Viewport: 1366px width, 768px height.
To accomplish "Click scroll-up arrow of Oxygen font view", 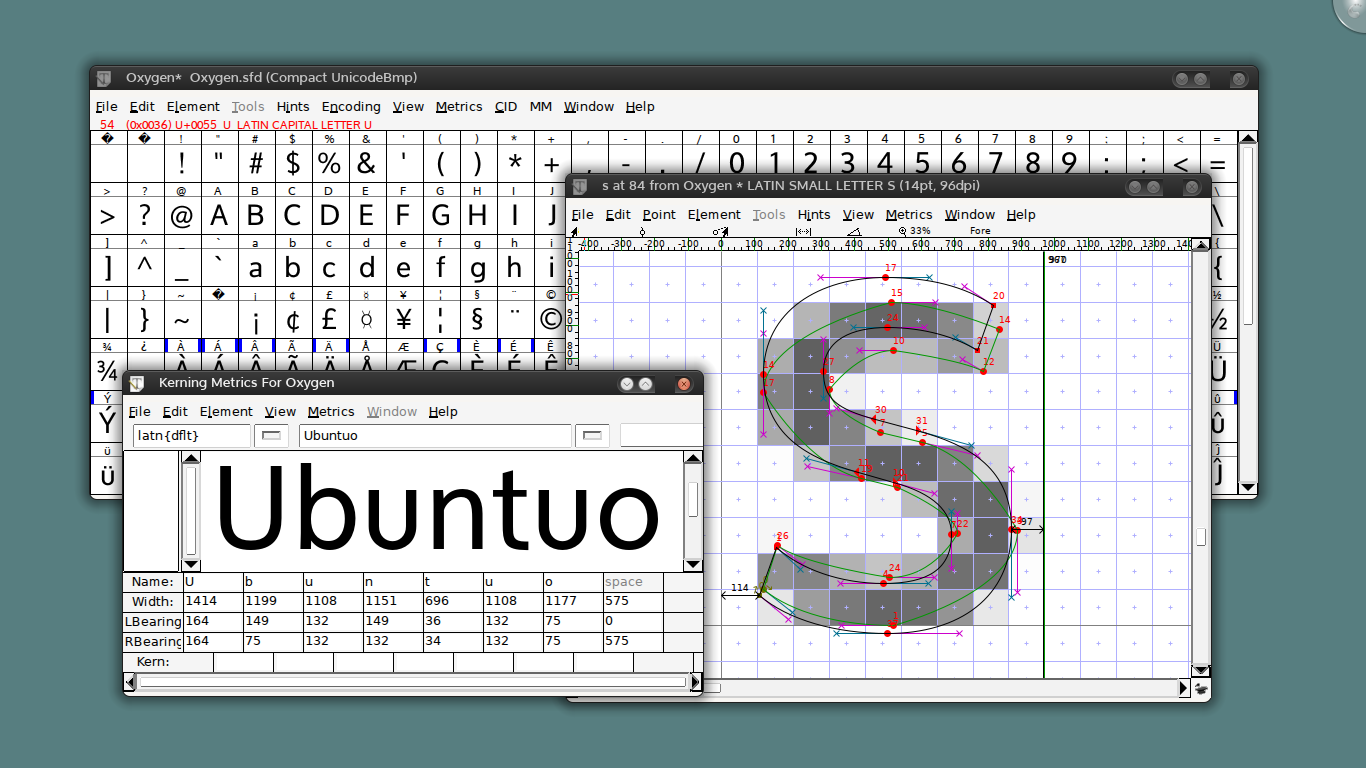I will point(1248,138).
